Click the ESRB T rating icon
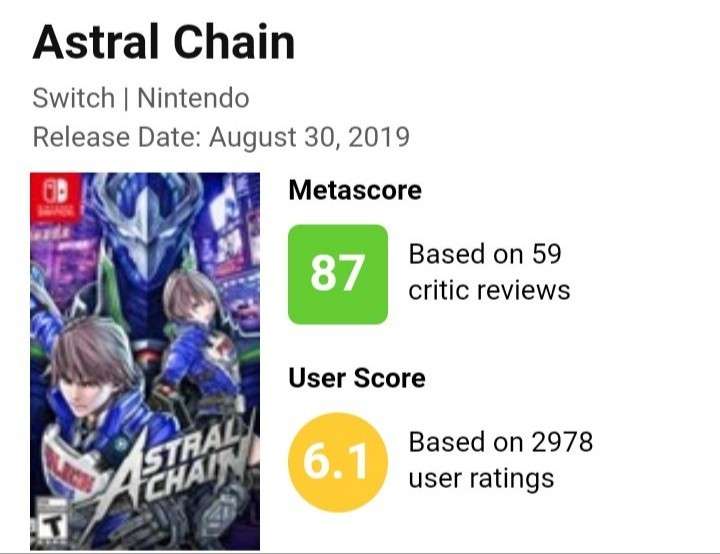This screenshot has height=554, width=720. [45, 523]
